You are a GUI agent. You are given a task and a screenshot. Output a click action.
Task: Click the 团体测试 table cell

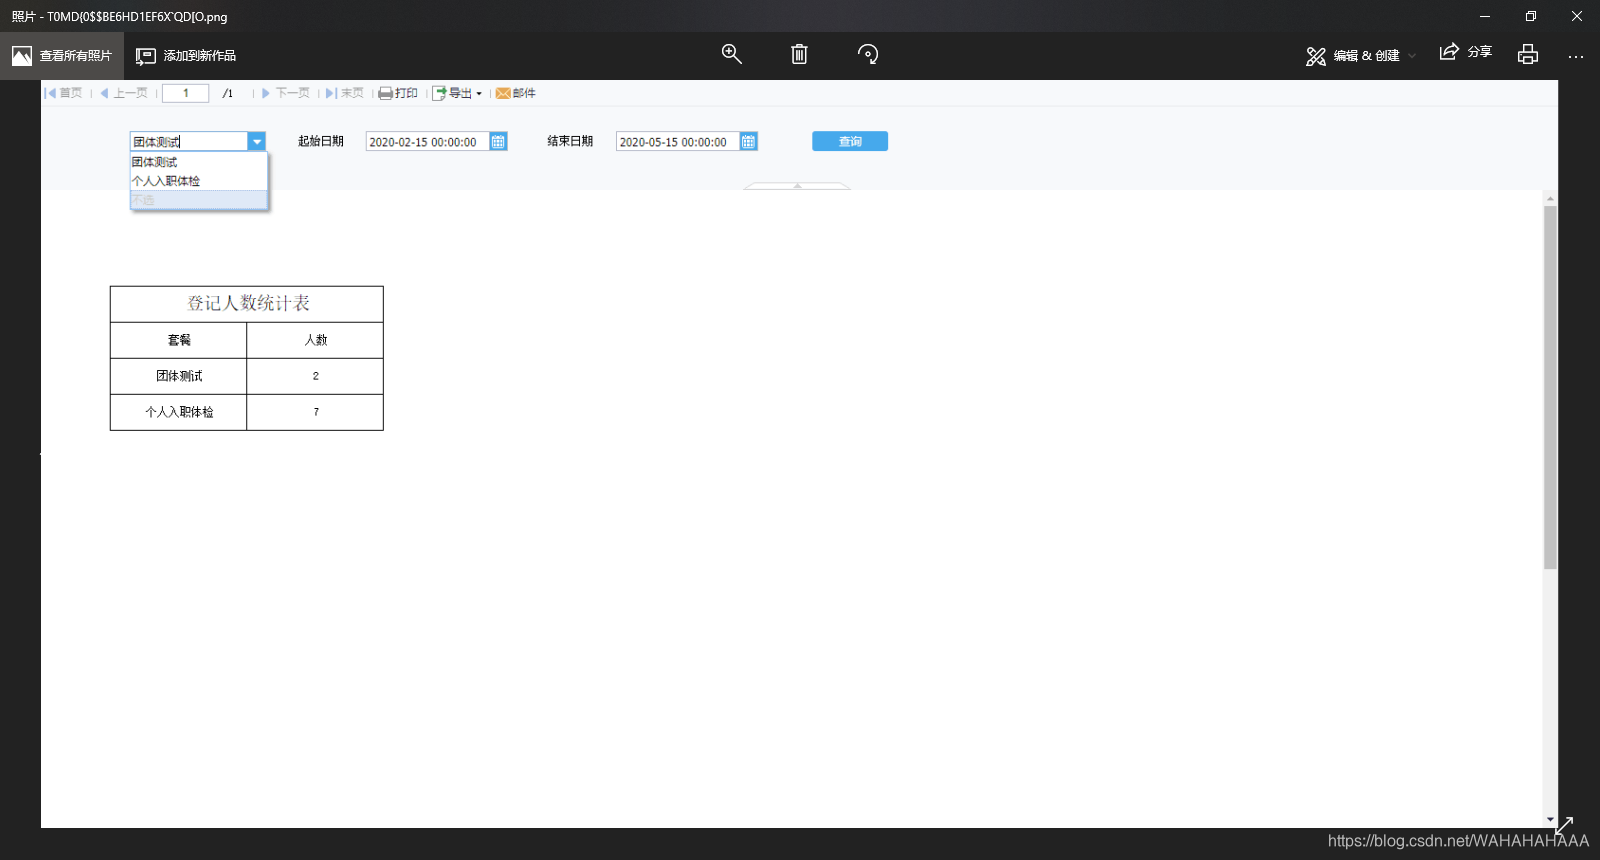[179, 376]
